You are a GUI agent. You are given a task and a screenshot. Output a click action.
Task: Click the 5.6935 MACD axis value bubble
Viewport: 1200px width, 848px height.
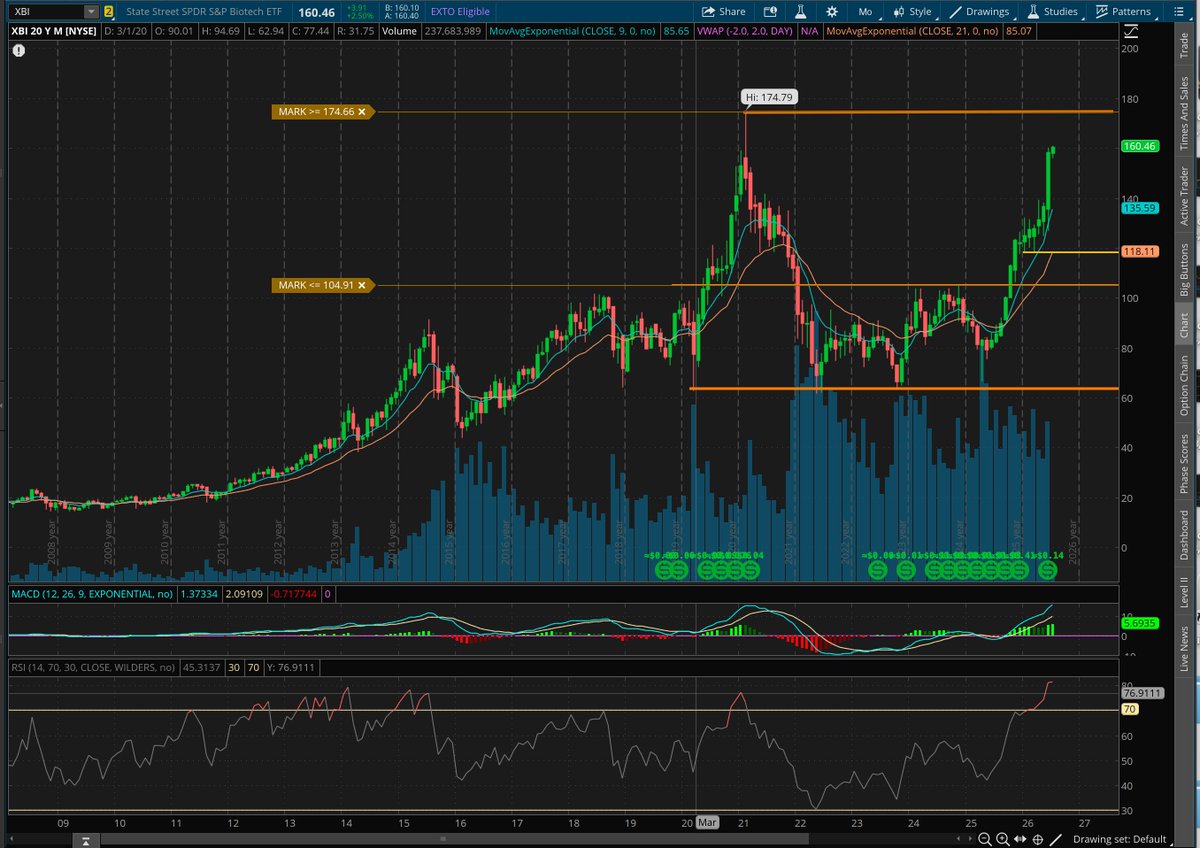pos(1139,621)
